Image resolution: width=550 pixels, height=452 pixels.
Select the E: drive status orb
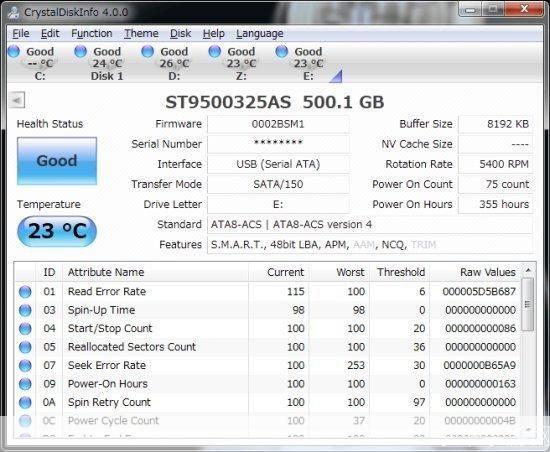coord(281,52)
